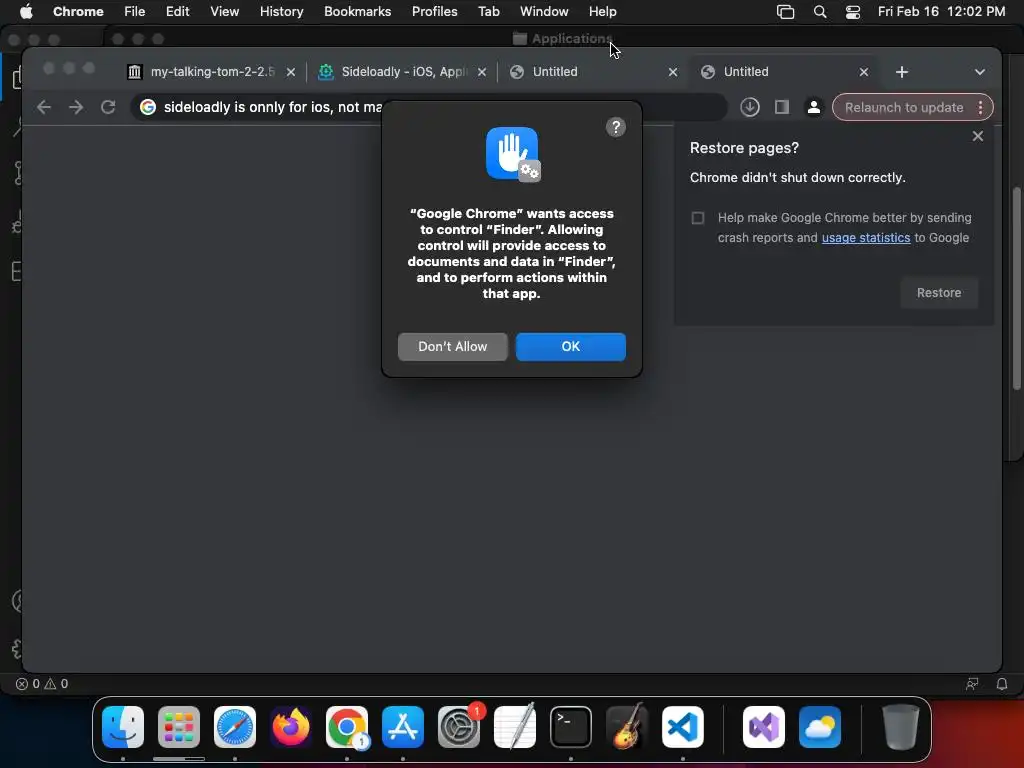The image size is (1024, 768).
Task: Open Chrome's three-dot menu
Action: point(980,107)
